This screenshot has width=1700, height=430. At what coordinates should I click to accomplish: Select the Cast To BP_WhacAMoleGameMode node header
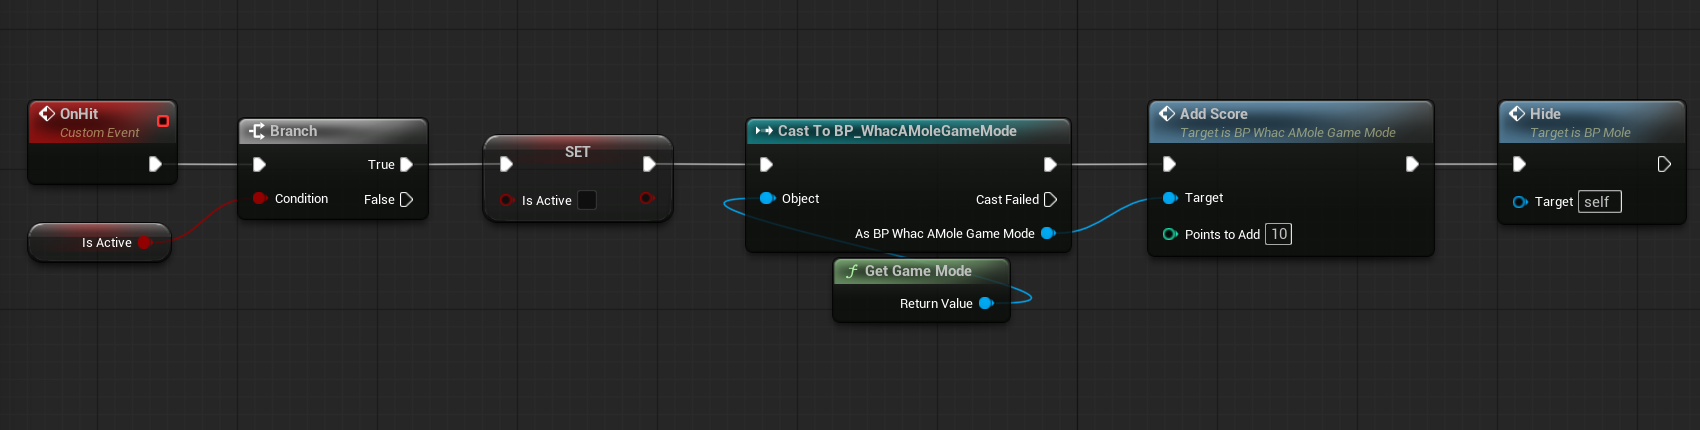coord(908,131)
